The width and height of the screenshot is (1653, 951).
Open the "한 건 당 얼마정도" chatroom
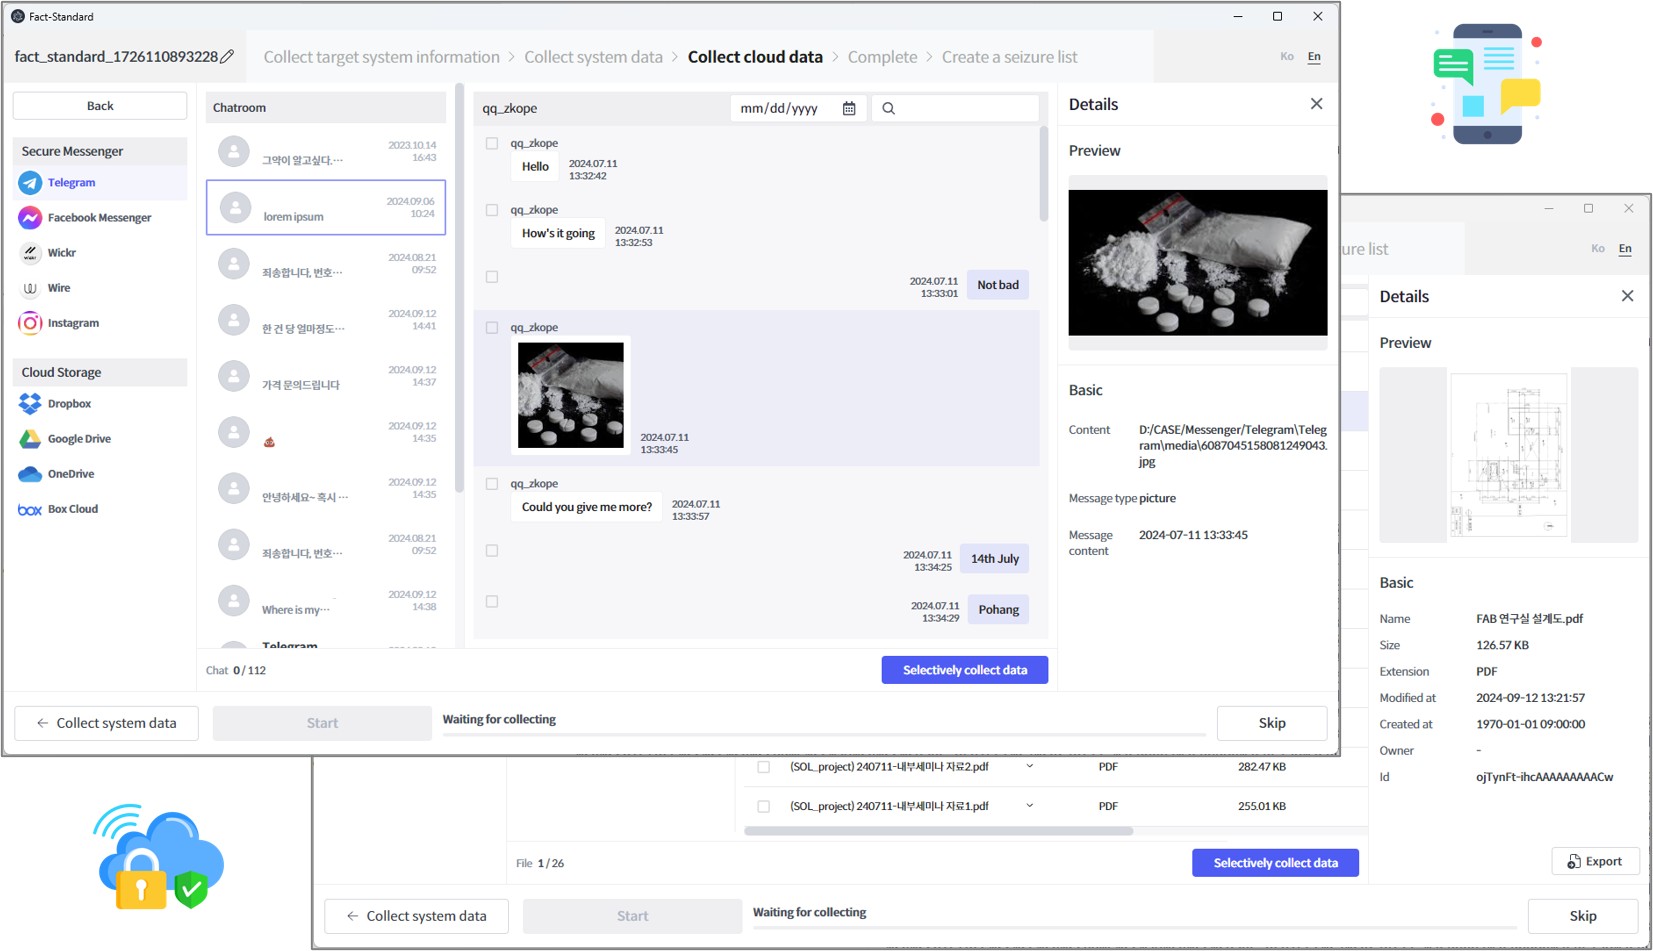pyautogui.click(x=326, y=320)
